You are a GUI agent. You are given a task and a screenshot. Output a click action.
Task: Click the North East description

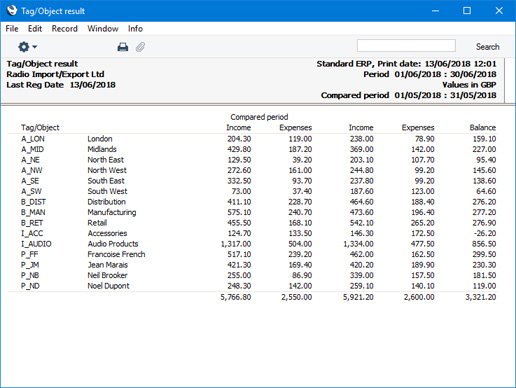[x=105, y=160]
